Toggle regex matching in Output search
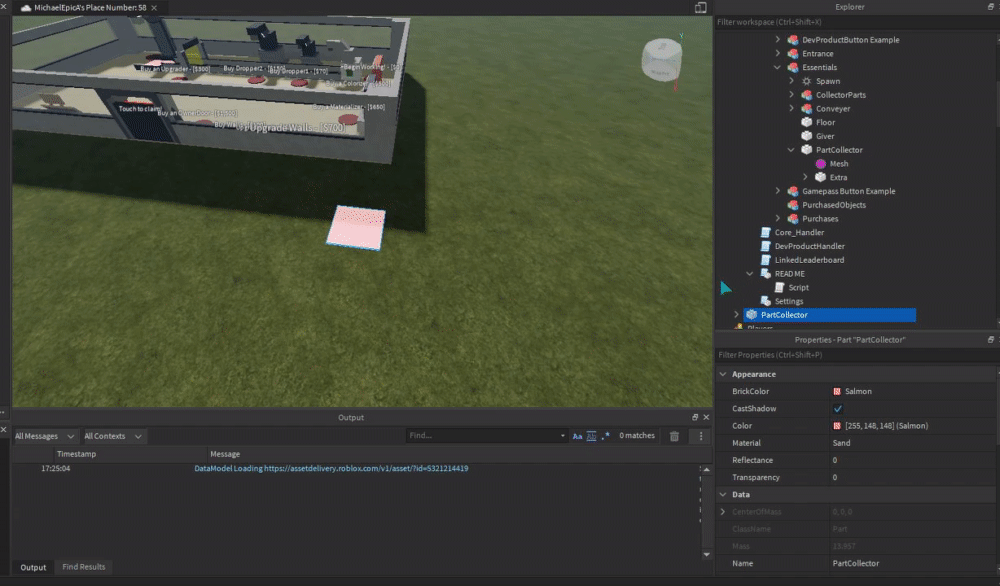 click(605, 436)
